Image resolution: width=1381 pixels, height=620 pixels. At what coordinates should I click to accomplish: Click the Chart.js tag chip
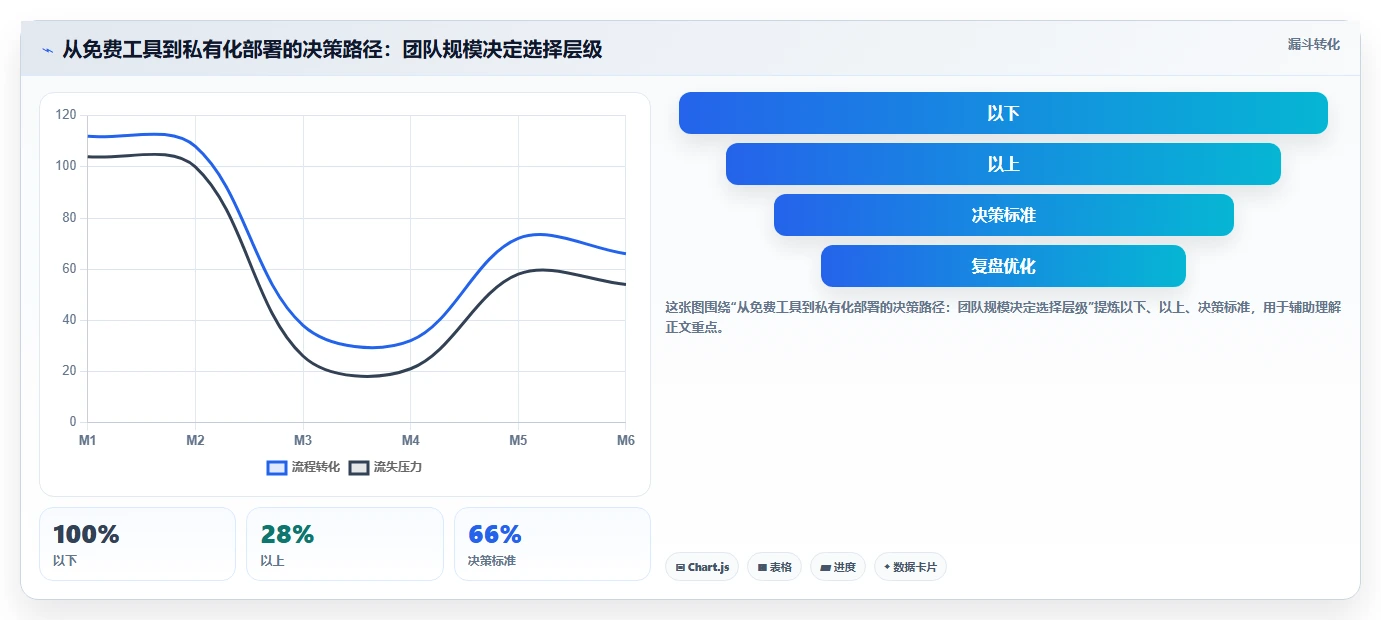[x=702, y=567]
